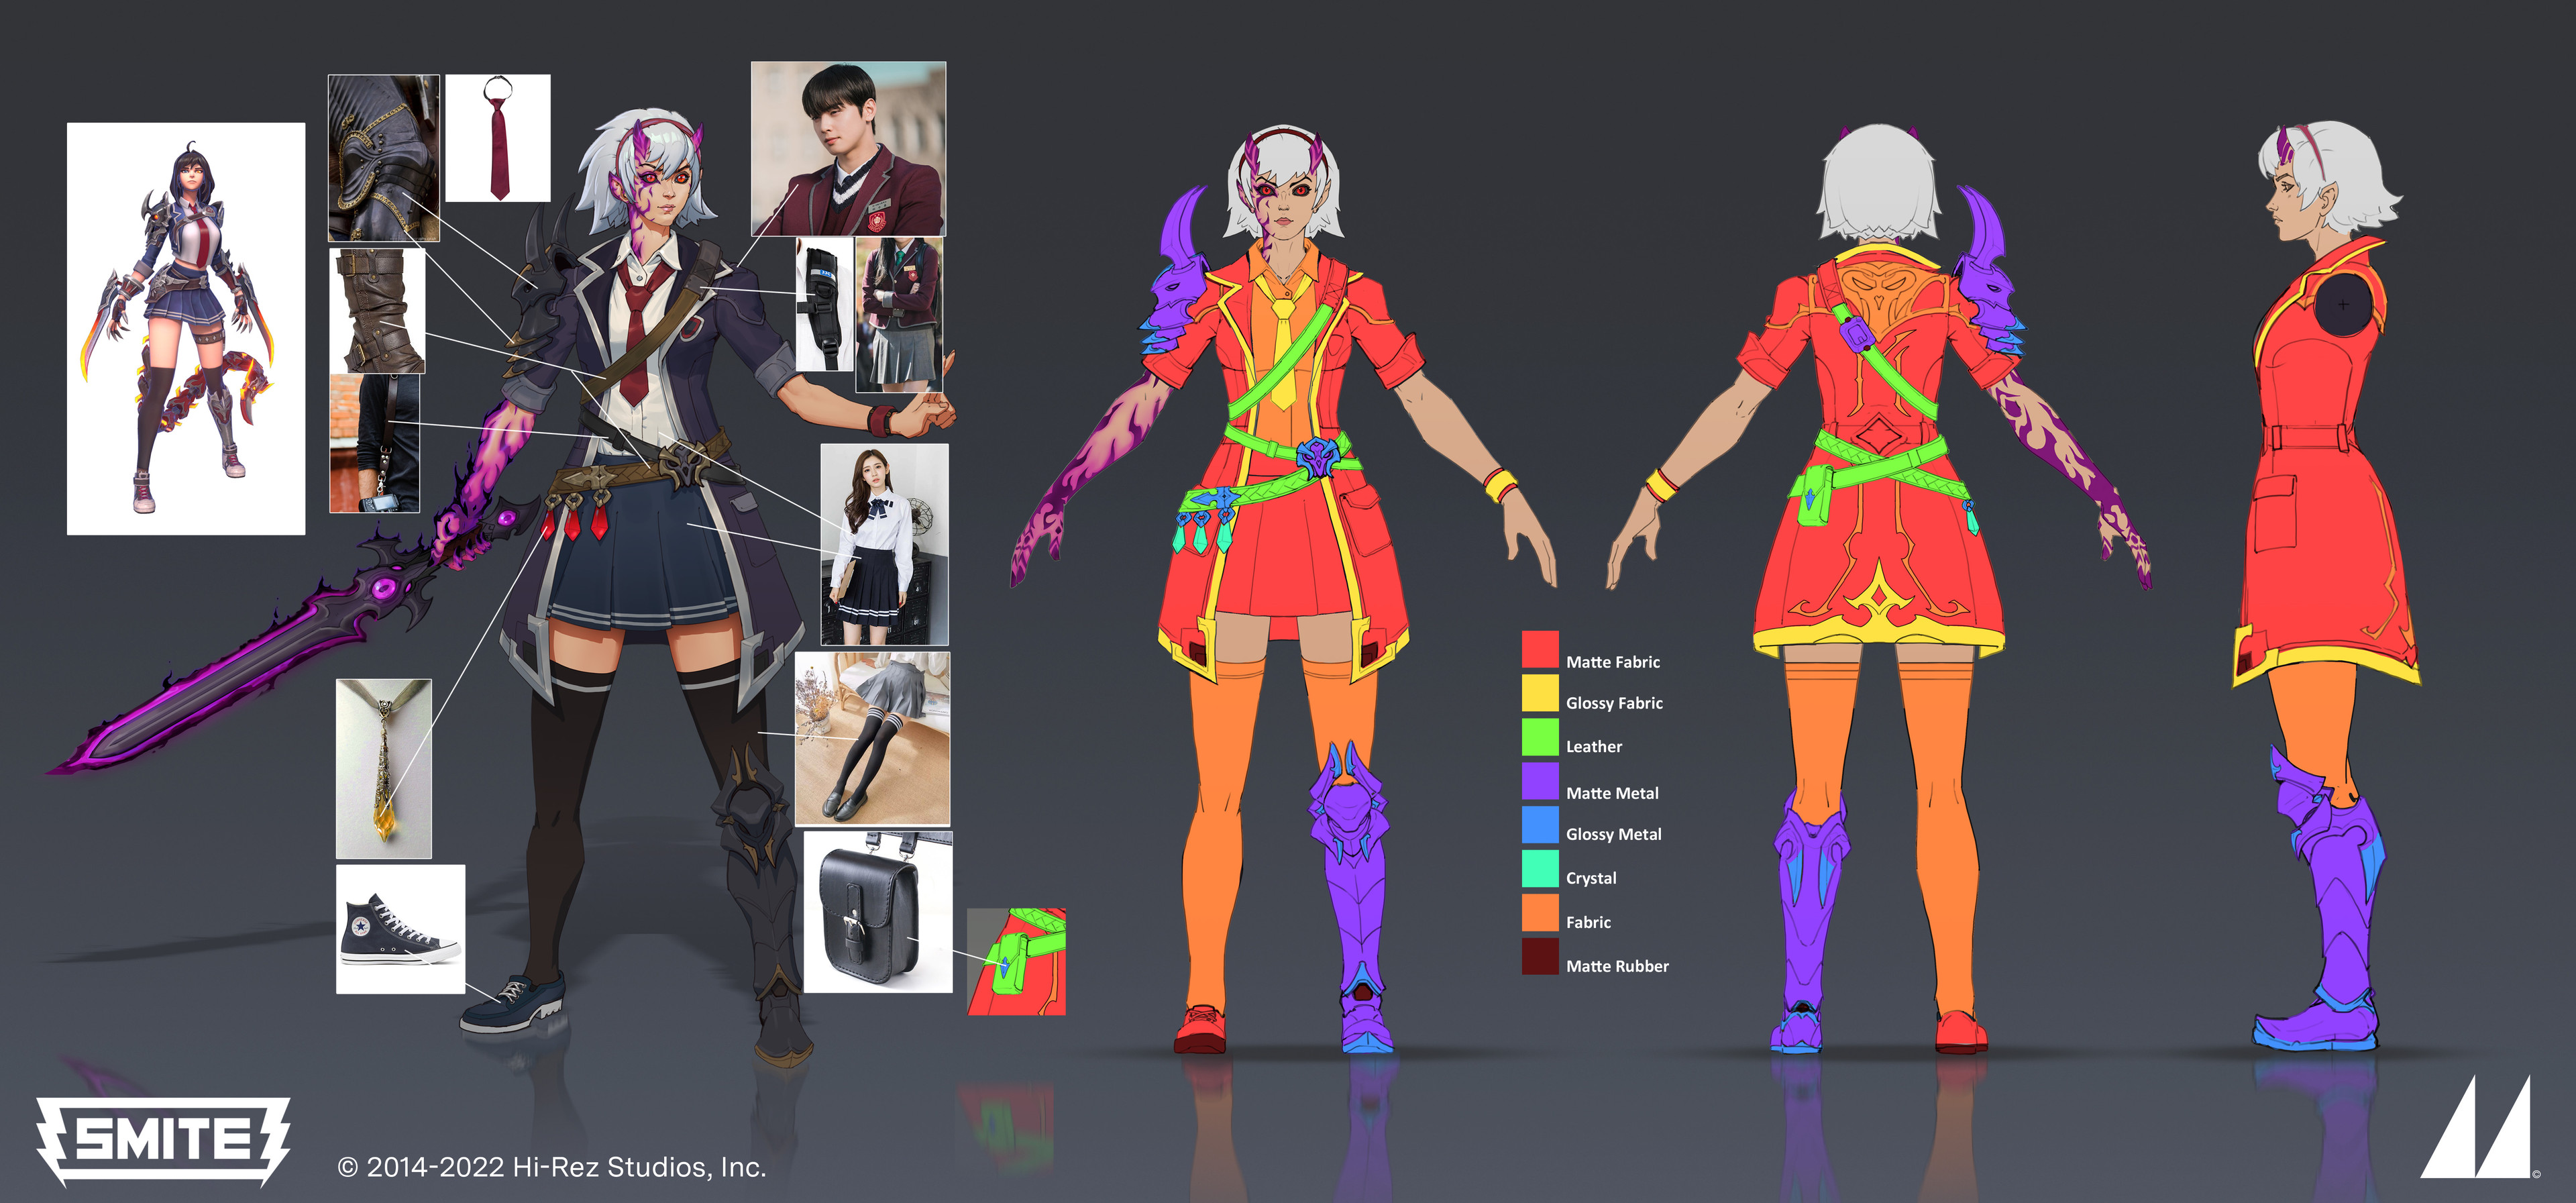Select the green pouch material callout inset

click(1016, 962)
